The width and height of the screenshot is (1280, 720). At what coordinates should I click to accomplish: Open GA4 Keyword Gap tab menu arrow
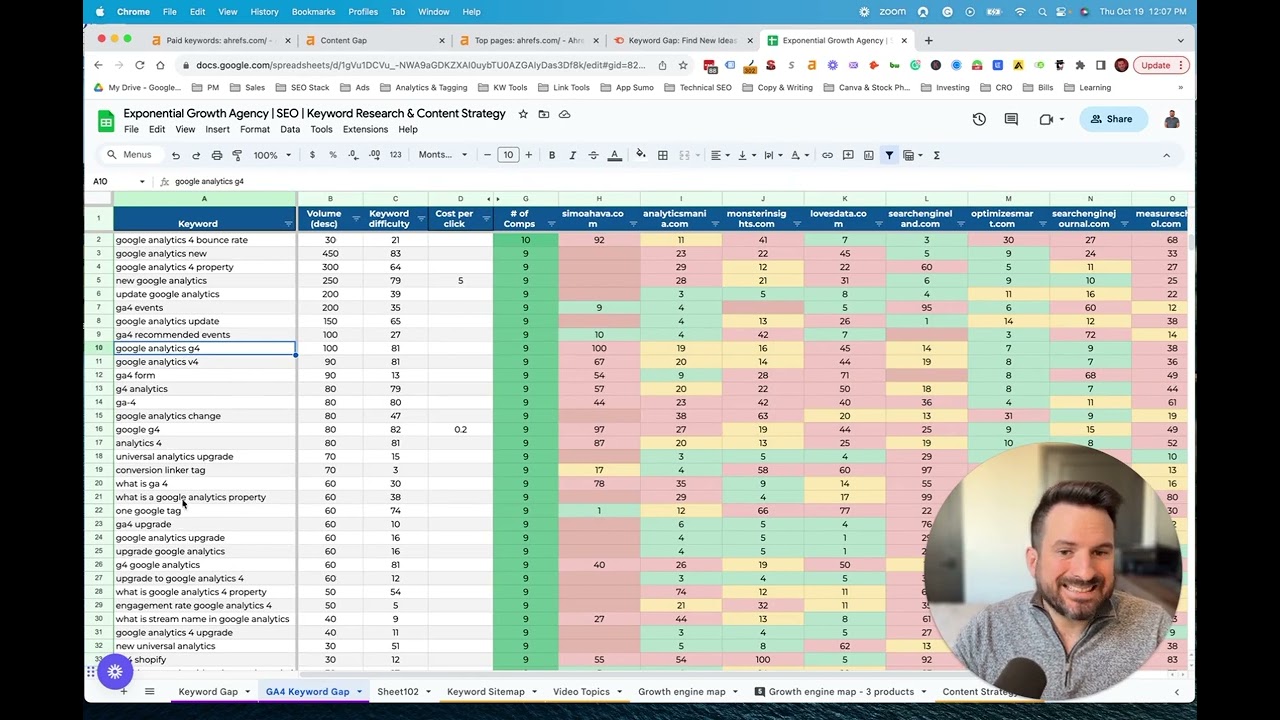point(360,692)
